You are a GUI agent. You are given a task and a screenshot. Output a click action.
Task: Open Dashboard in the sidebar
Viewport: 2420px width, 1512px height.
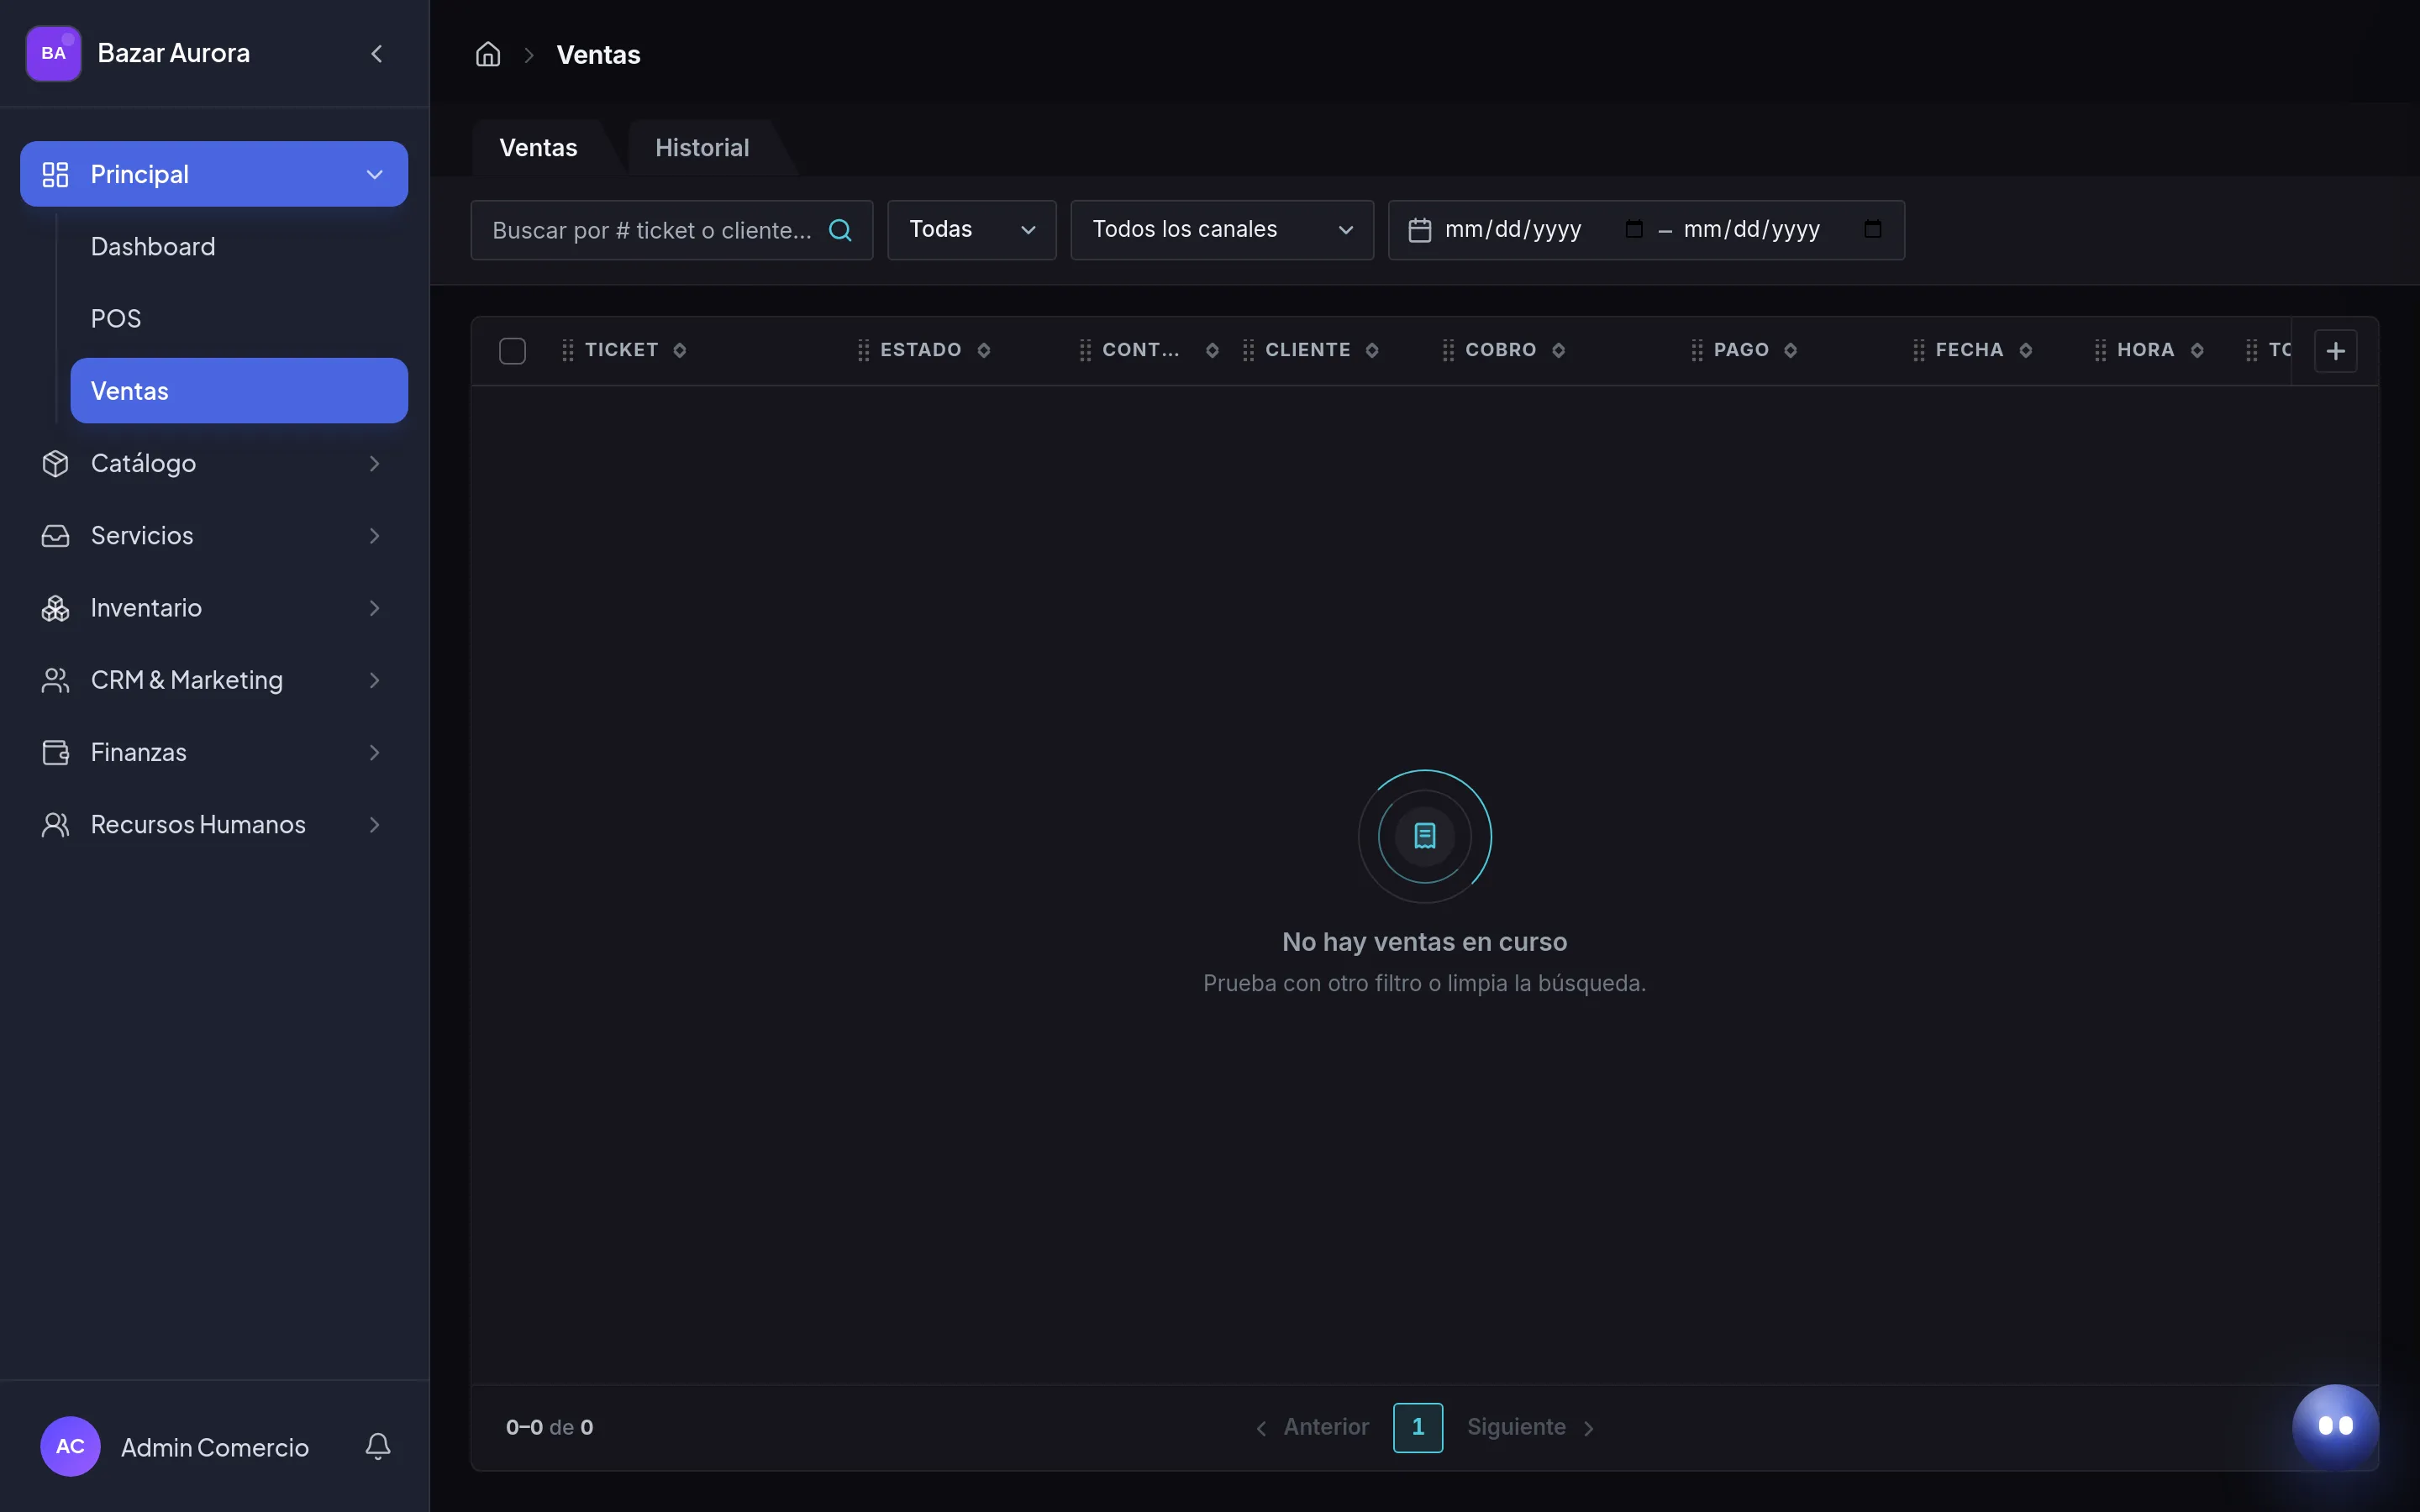pyautogui.click(x=239, y=246)
